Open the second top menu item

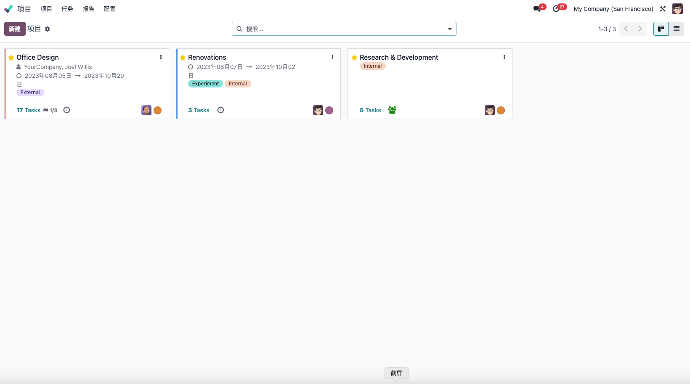(46, 9)
